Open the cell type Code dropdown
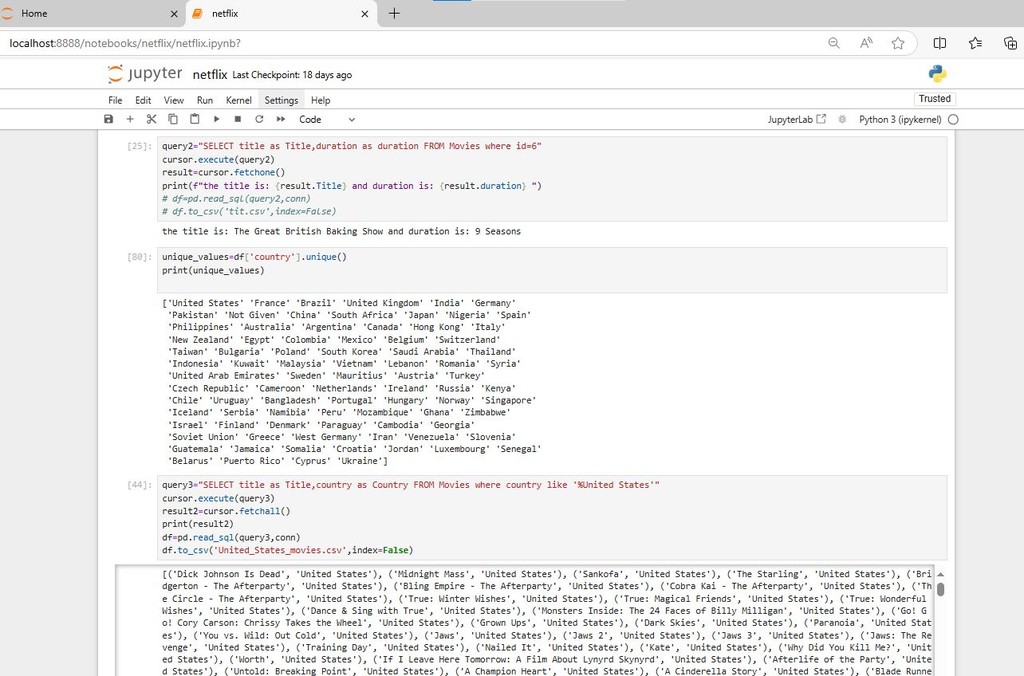The width and height of the screenshot is (1024, 676). 327,120
